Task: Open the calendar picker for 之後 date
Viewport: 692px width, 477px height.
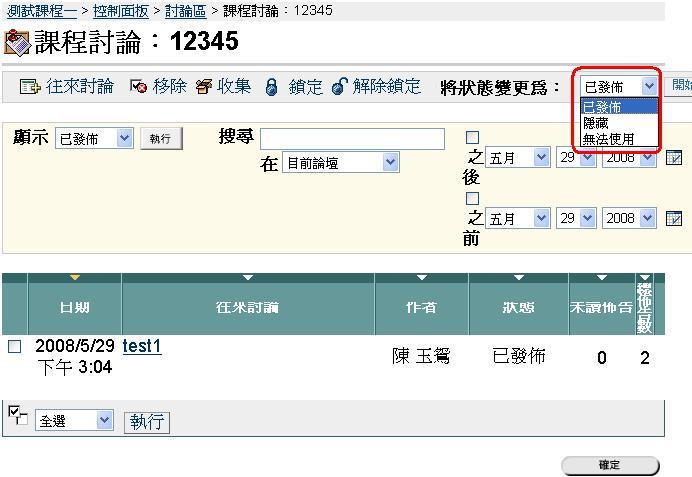Action: (x=674, y=158)
